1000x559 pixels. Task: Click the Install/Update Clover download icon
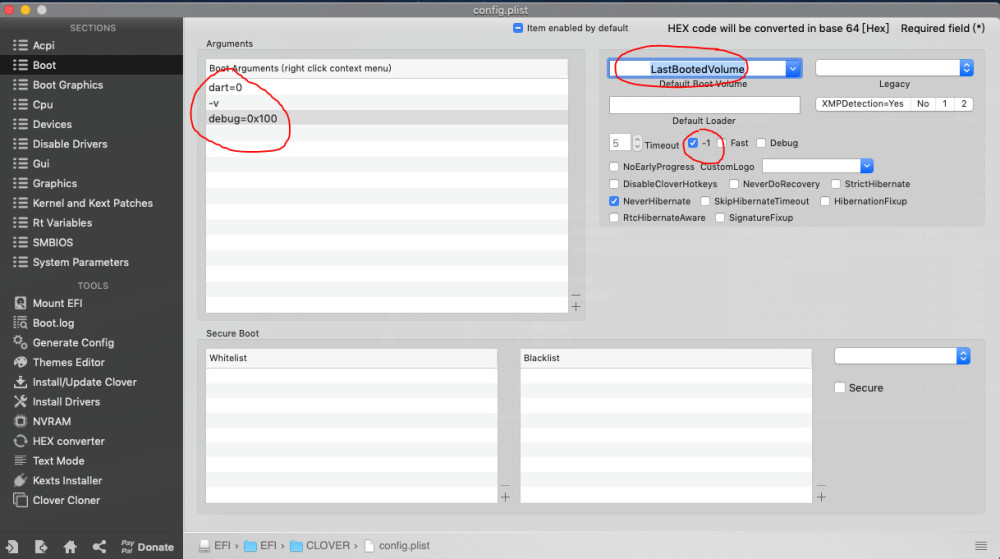click(20, 382)
